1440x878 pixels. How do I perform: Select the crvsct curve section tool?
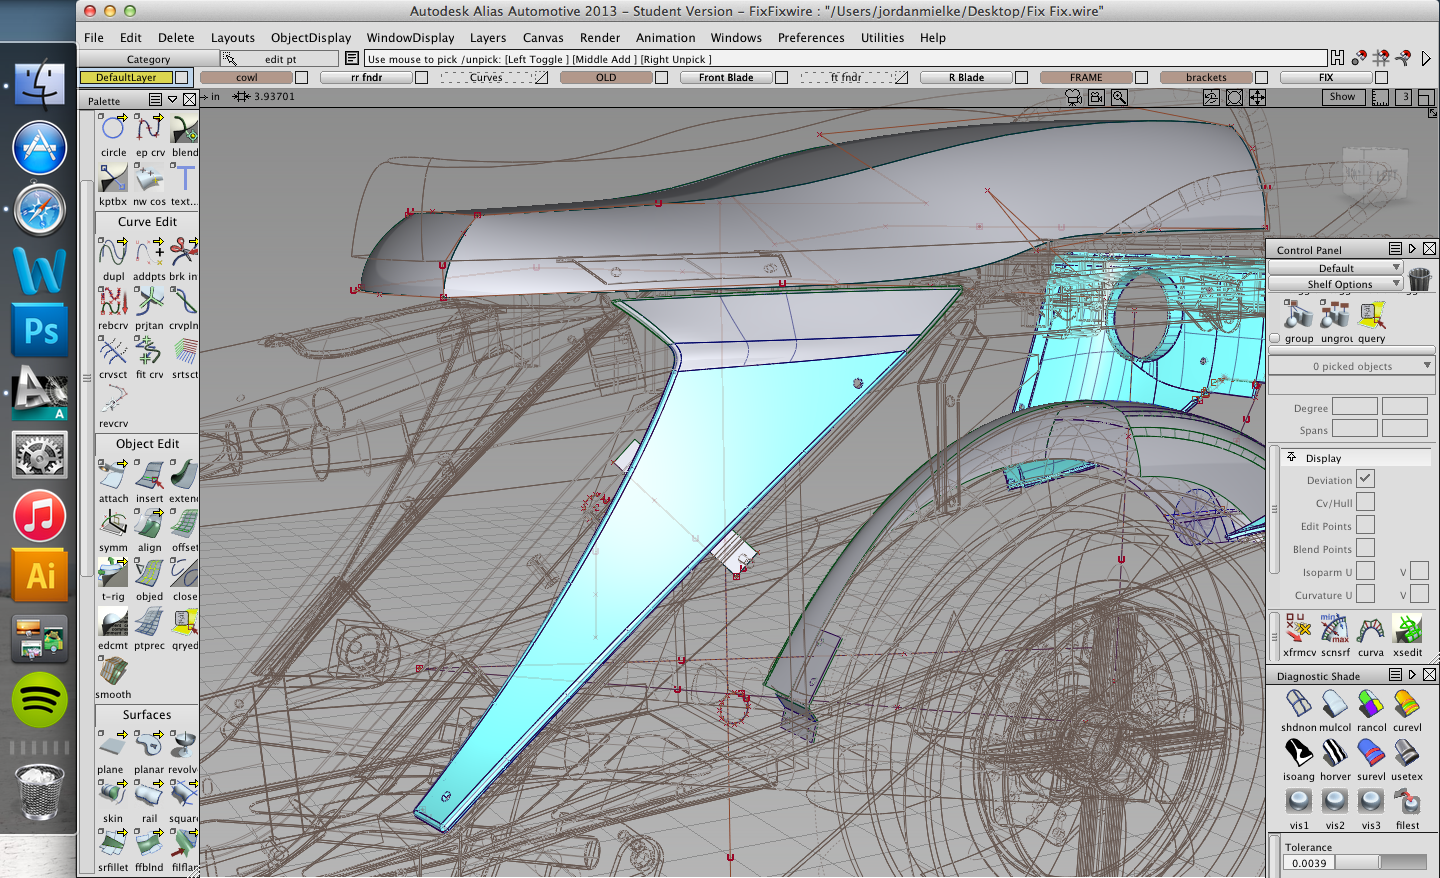click(113, 351)
